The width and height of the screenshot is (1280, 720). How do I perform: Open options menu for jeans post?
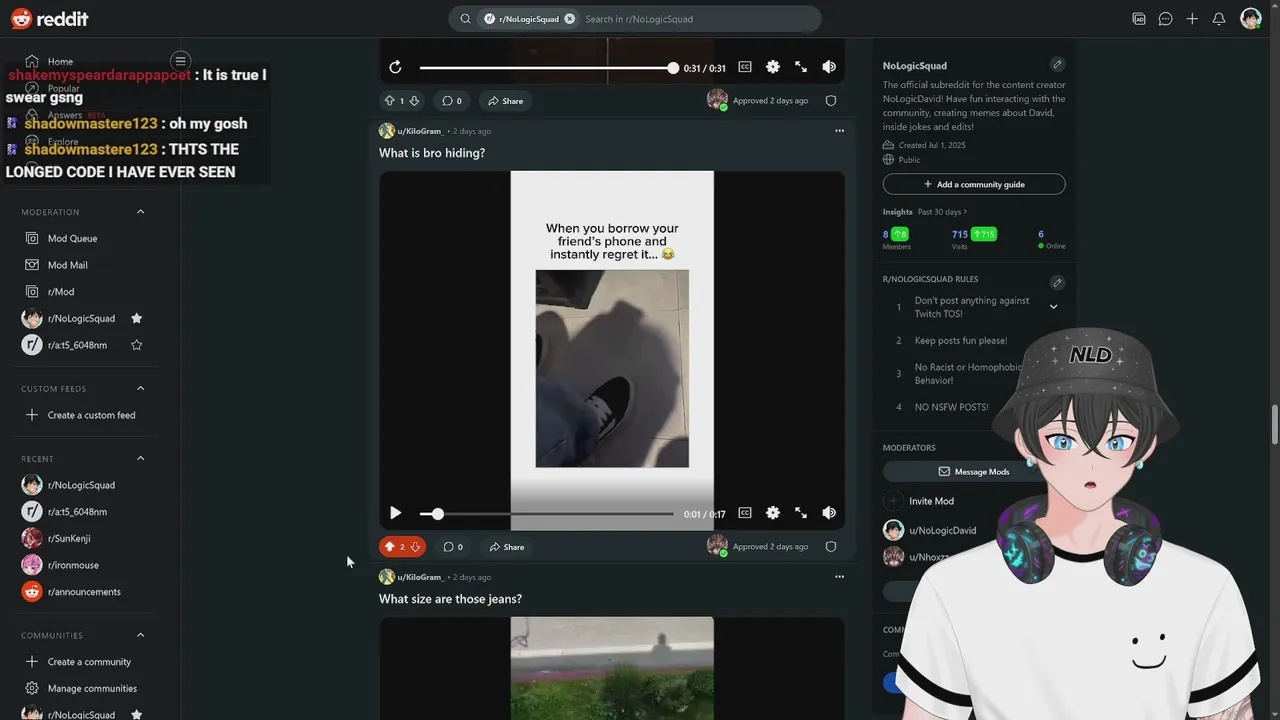tap(839, 577)
